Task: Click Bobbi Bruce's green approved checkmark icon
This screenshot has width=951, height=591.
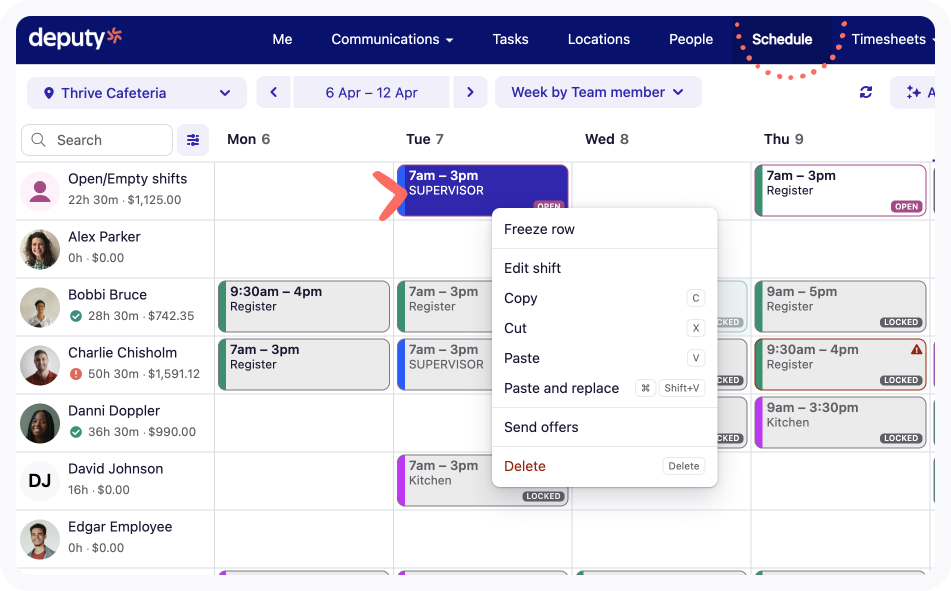Action: click(76, 316)
